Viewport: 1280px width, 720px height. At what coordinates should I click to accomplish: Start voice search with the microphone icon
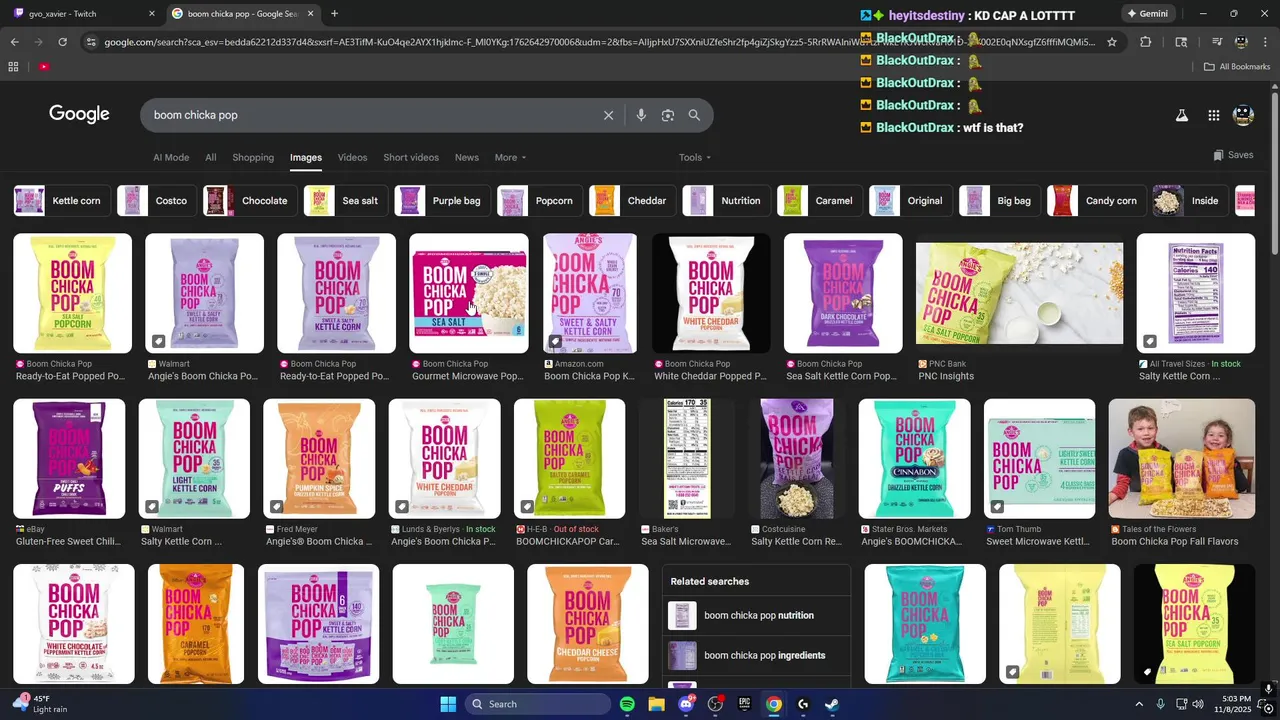pyautogui.click(x=641, y=115)
